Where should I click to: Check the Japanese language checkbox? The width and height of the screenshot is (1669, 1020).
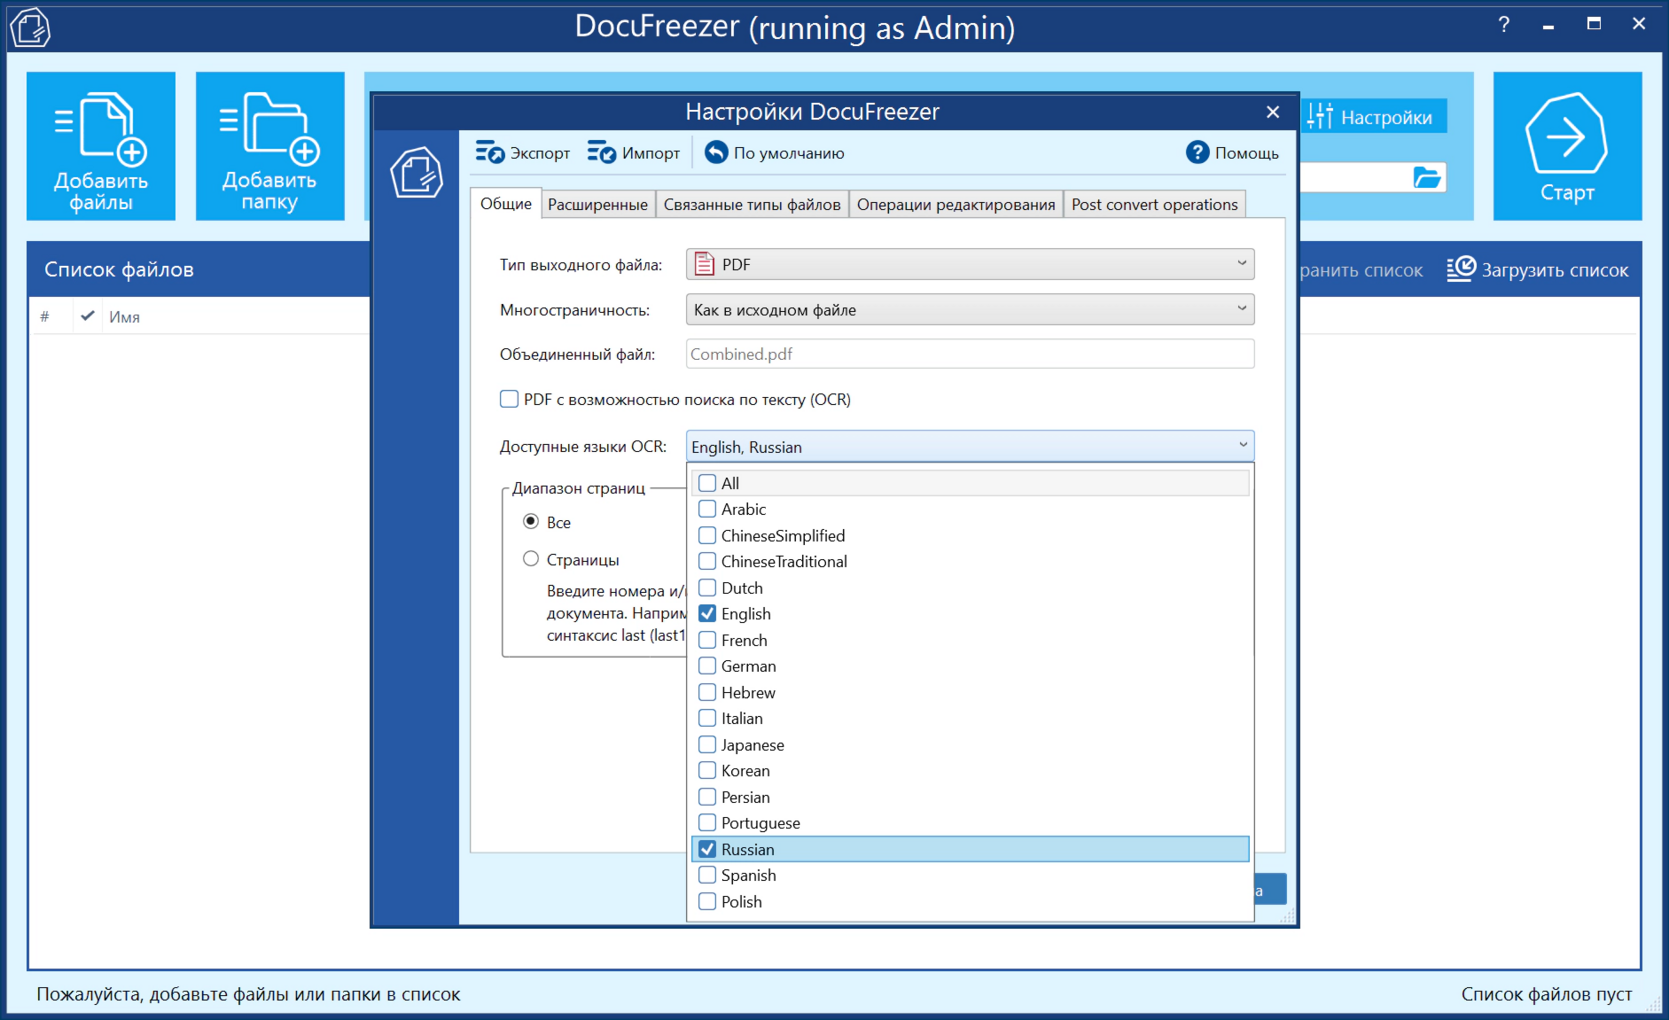point(707,745)
